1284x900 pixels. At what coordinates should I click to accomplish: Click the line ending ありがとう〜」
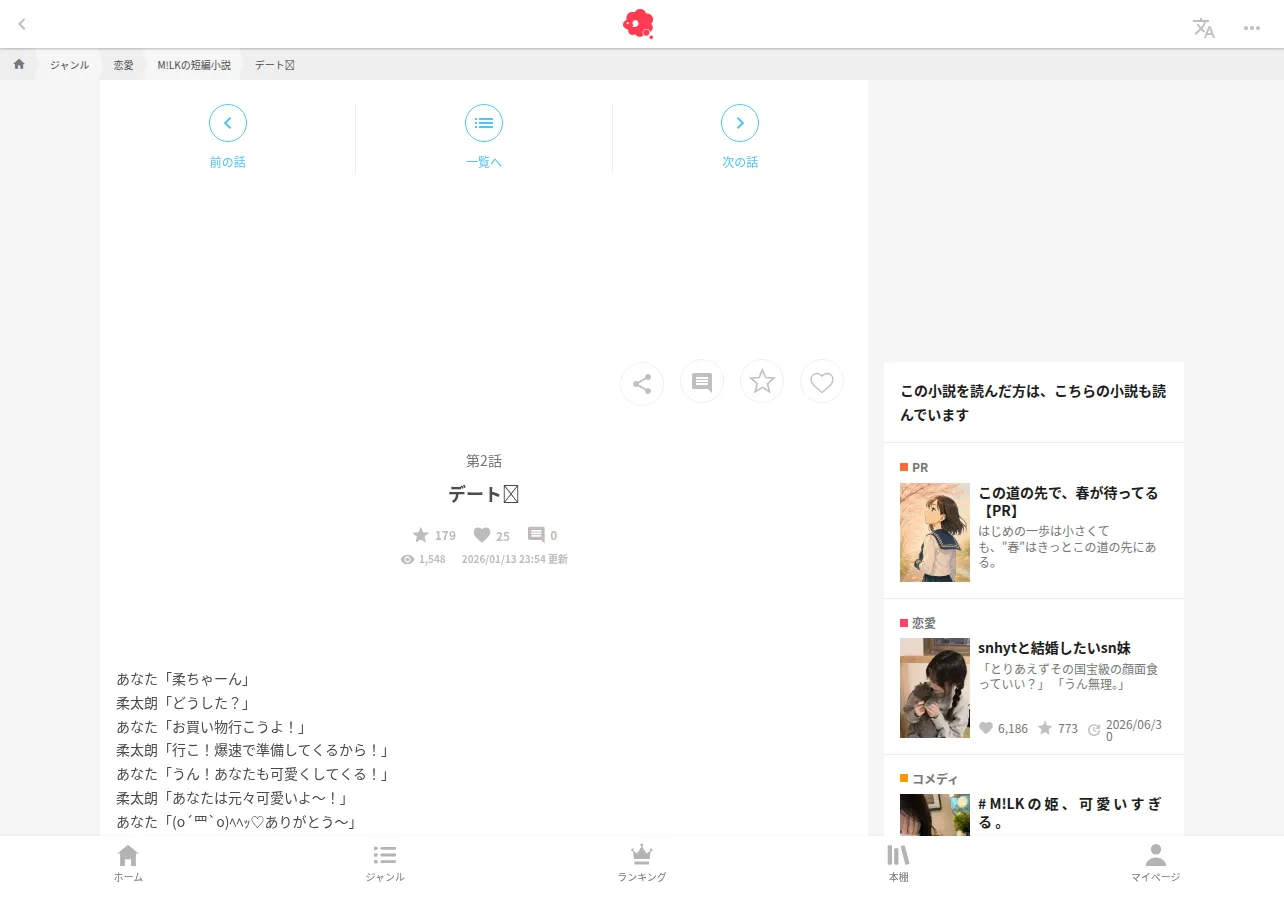[237, 823]
